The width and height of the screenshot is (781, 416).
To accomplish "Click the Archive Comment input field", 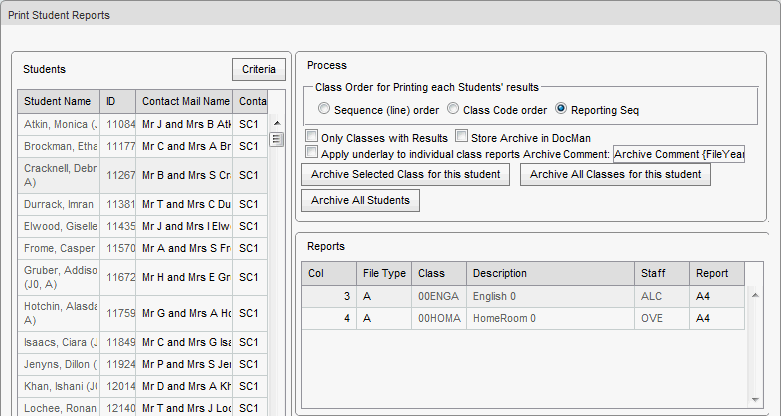I will tap(679, 154).
